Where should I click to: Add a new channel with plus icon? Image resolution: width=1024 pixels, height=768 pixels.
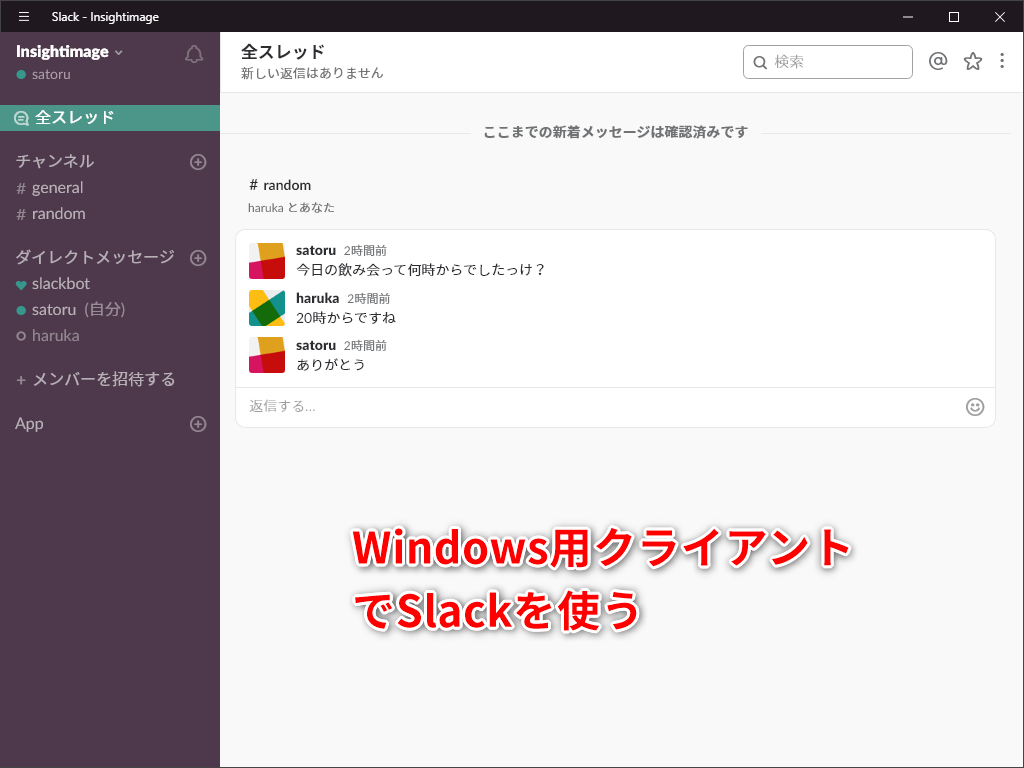coord(198,162)
